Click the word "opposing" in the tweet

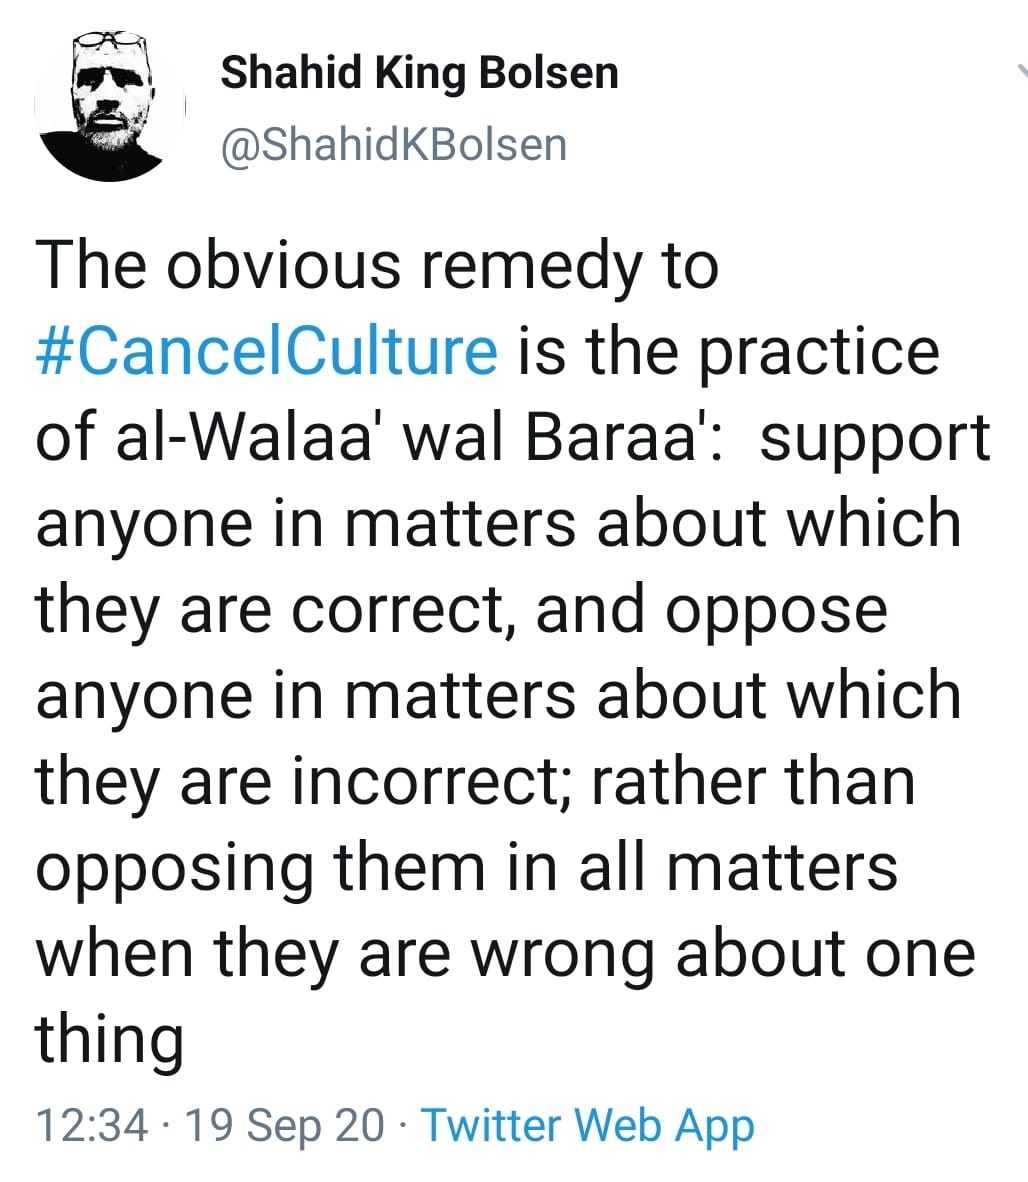point(175,870)
